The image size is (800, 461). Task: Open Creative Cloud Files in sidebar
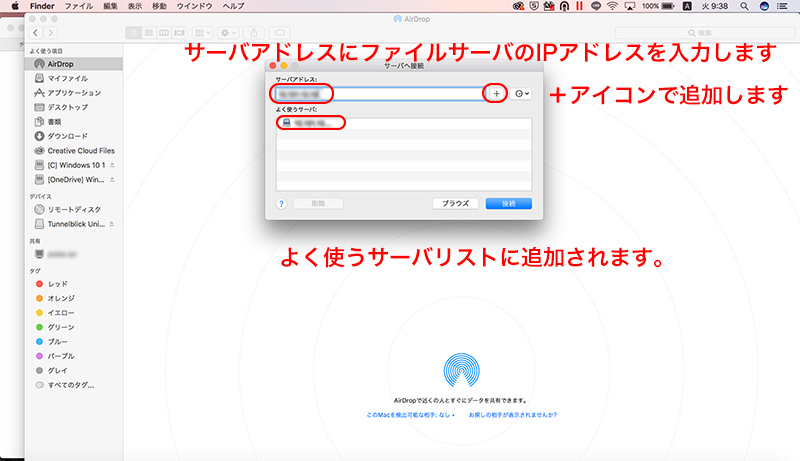(x=74, y=150)
